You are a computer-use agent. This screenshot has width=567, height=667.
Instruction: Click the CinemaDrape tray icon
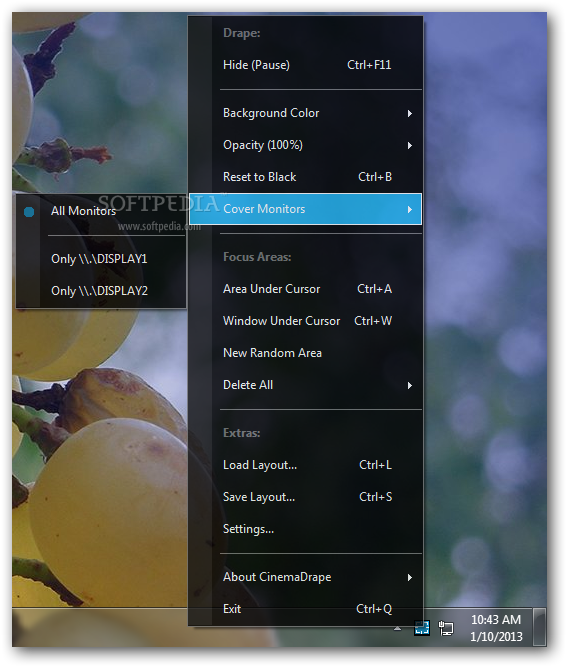pos(422,628)
